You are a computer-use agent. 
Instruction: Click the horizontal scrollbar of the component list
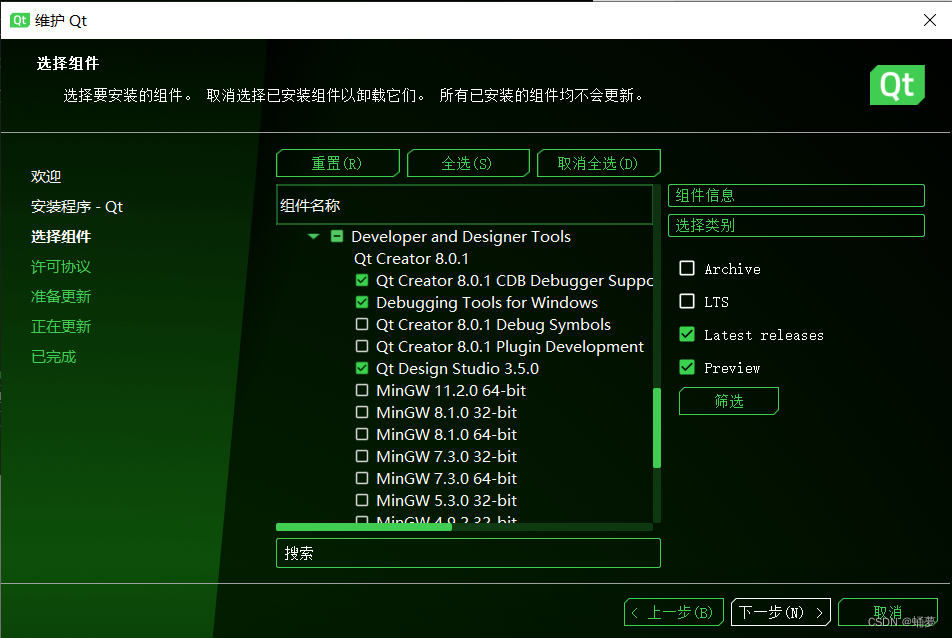coord(364,527)
